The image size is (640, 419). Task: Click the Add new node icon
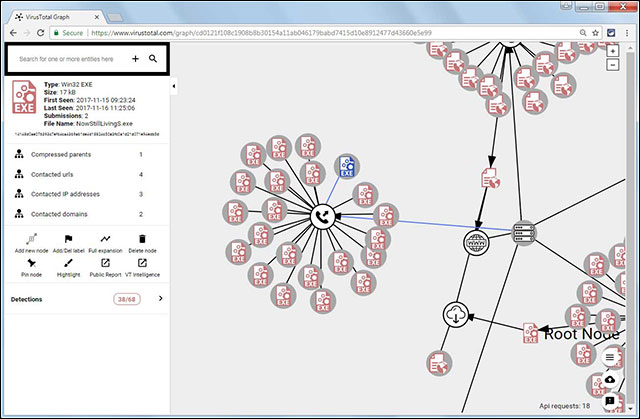point(31,239)
